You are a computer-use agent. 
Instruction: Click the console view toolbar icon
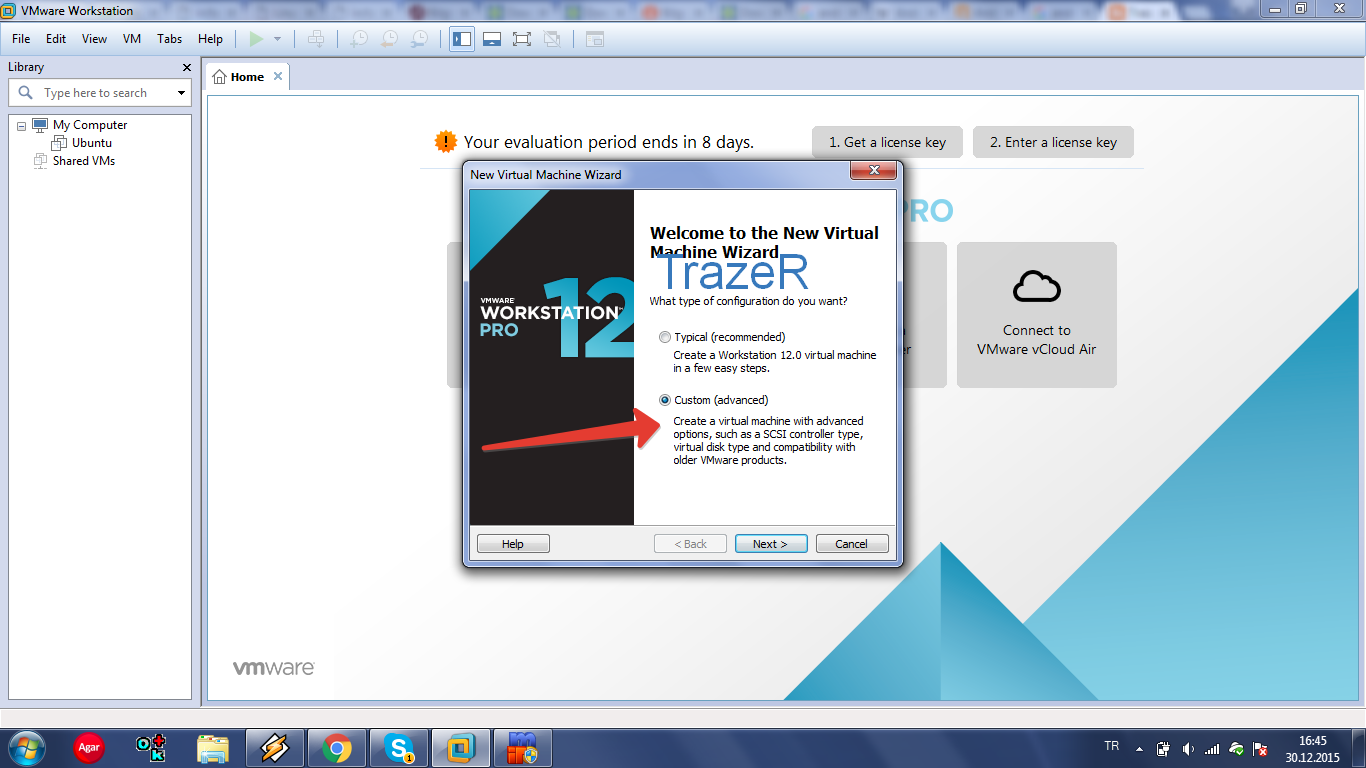pos(595,39)
